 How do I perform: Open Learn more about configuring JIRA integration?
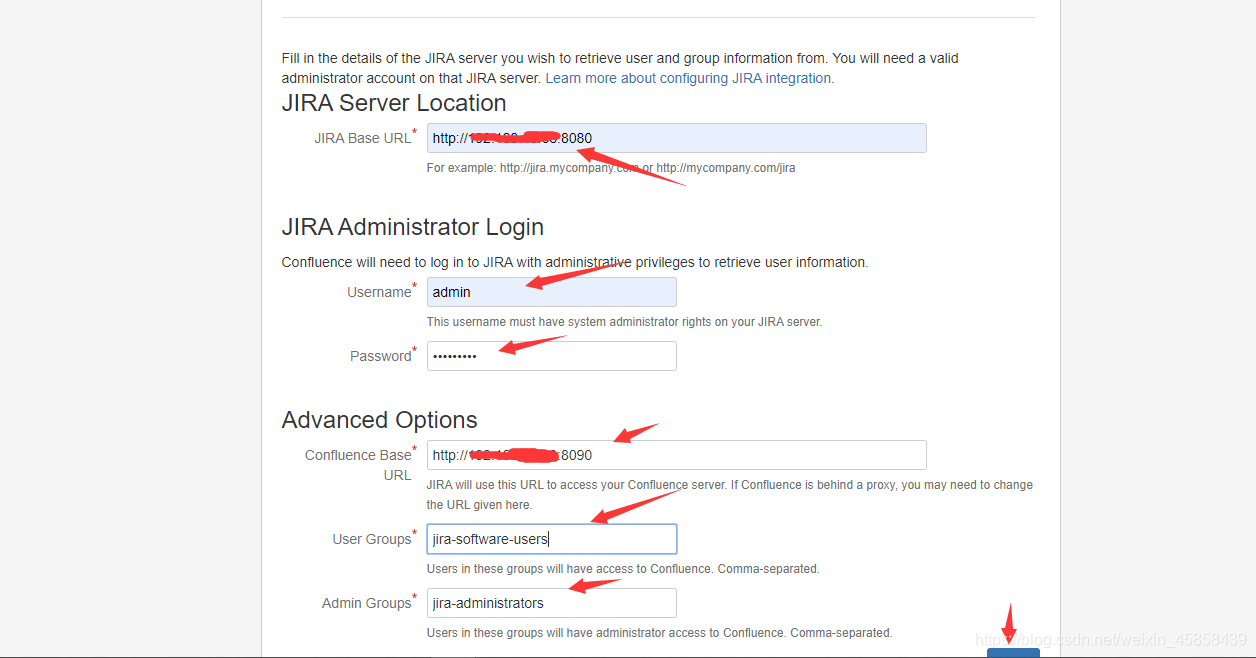[x=688, y=78]
